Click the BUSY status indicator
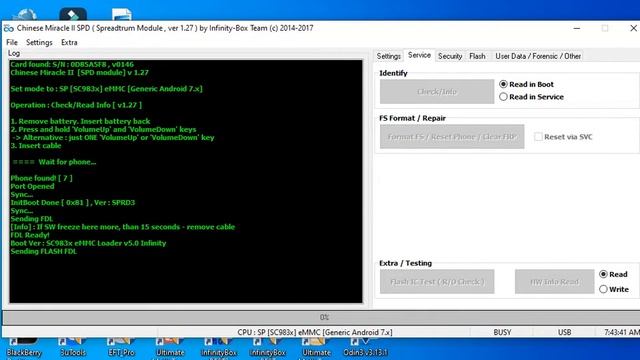The image size is (640, 360). [502, 332]
